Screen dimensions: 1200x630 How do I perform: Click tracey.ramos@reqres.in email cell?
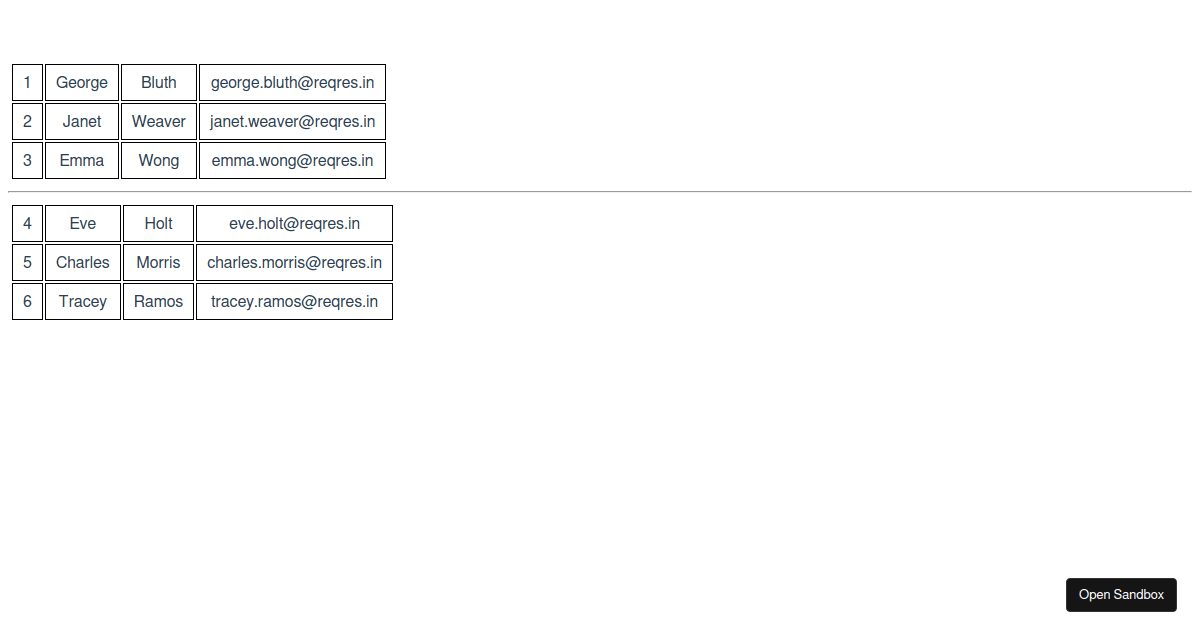(294, 302)
